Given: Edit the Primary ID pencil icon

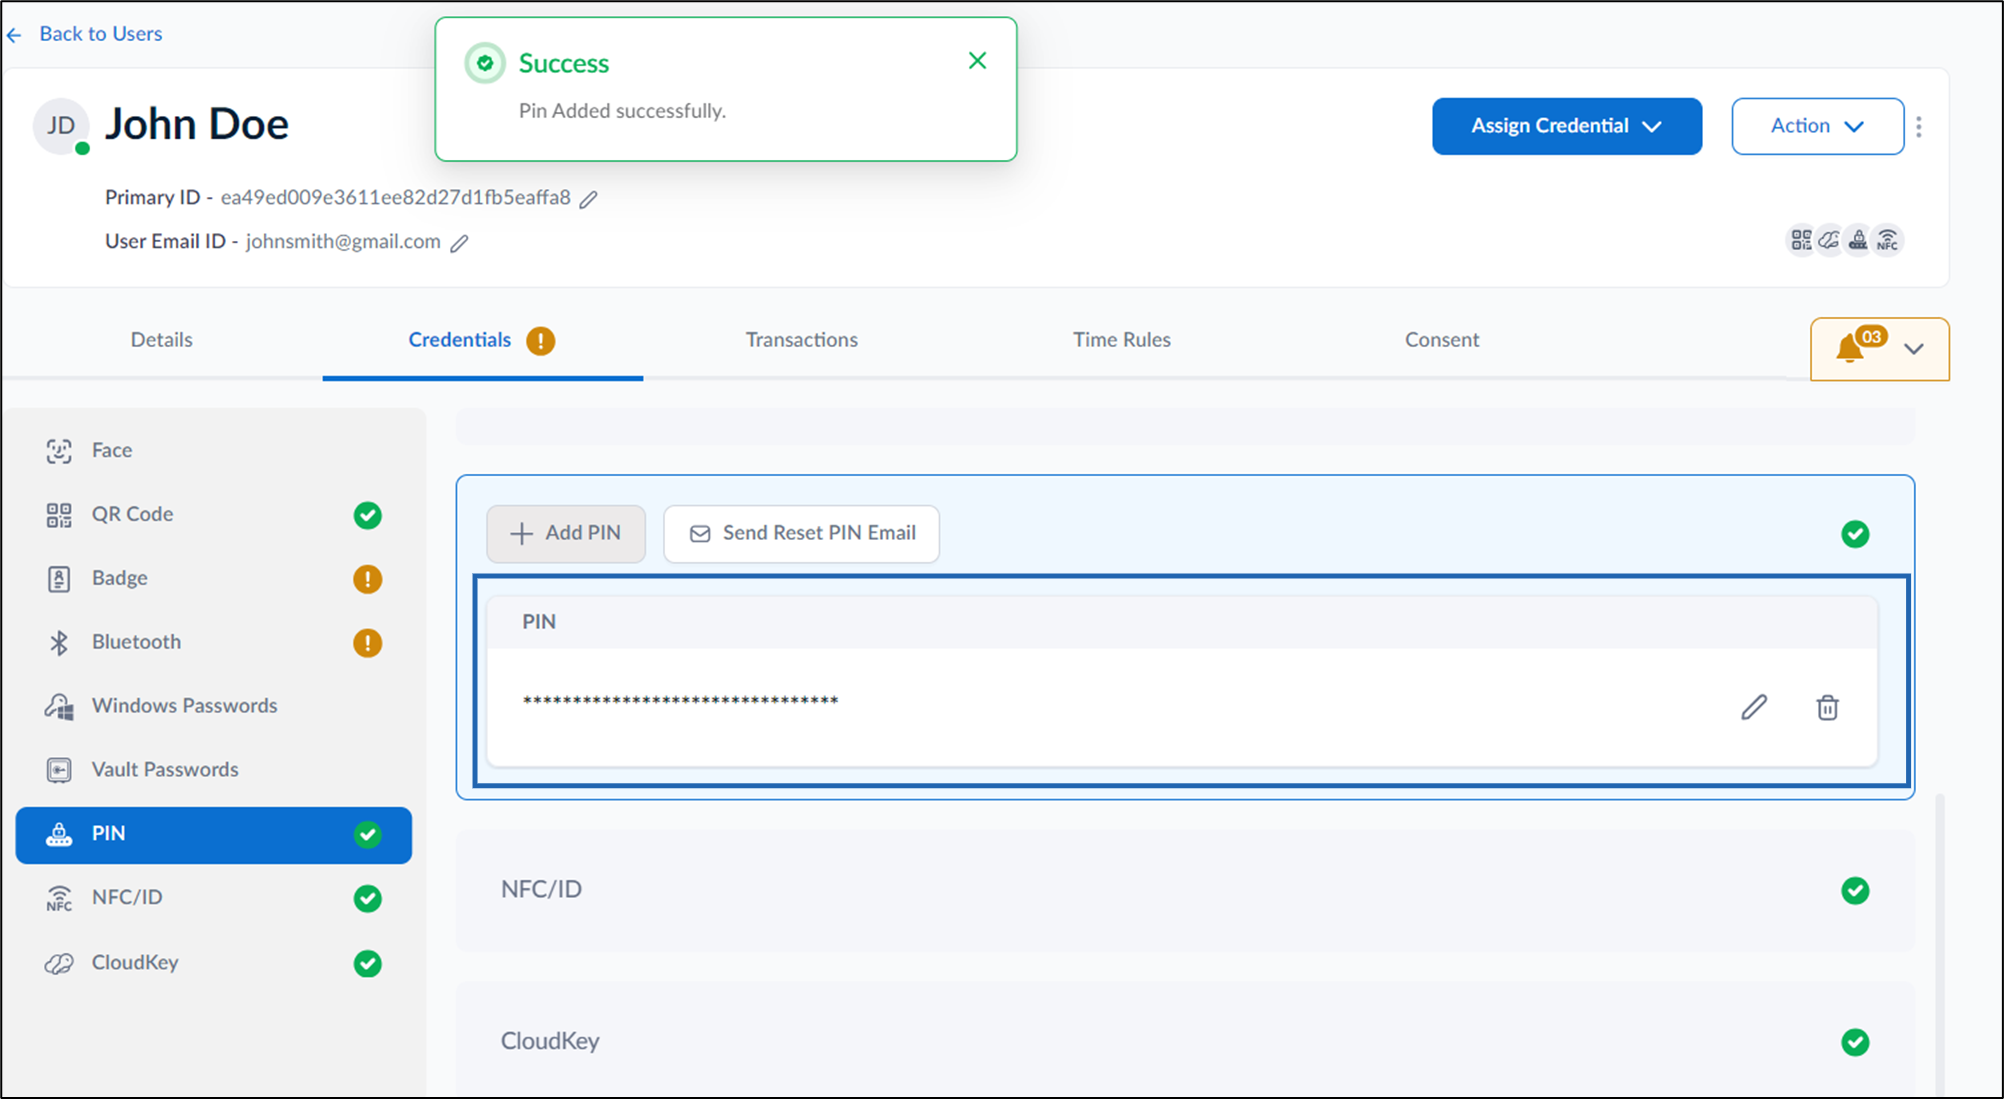Looking at the screenshot, I should click(x=589, y=199).
